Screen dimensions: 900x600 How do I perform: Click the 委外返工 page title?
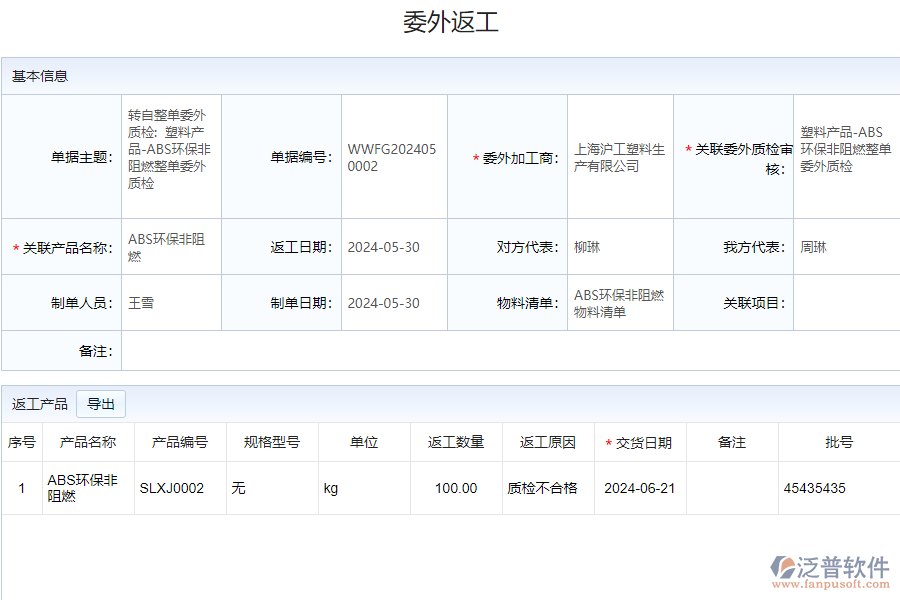449,18
